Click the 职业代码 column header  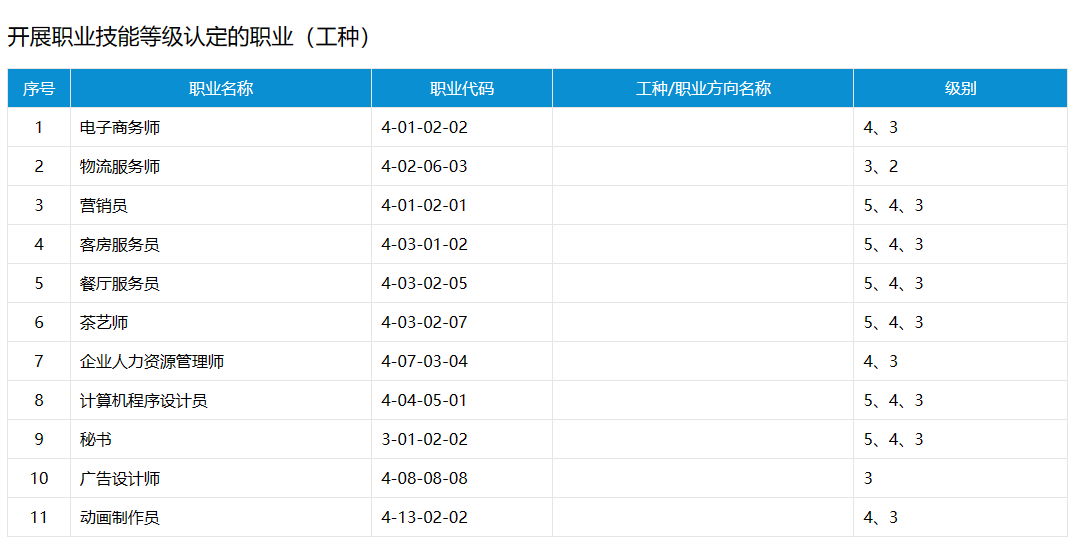[x=462, y=88]
